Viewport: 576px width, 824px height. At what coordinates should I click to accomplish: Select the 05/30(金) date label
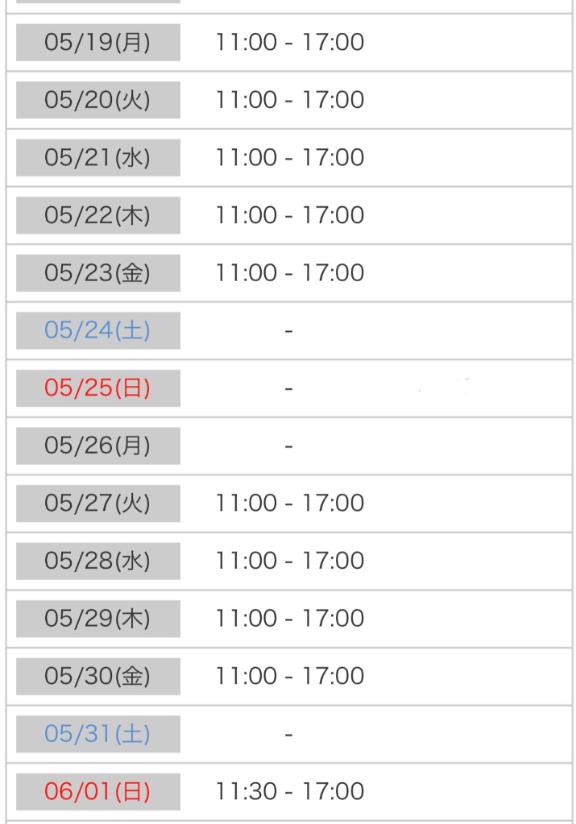(98, 676)
